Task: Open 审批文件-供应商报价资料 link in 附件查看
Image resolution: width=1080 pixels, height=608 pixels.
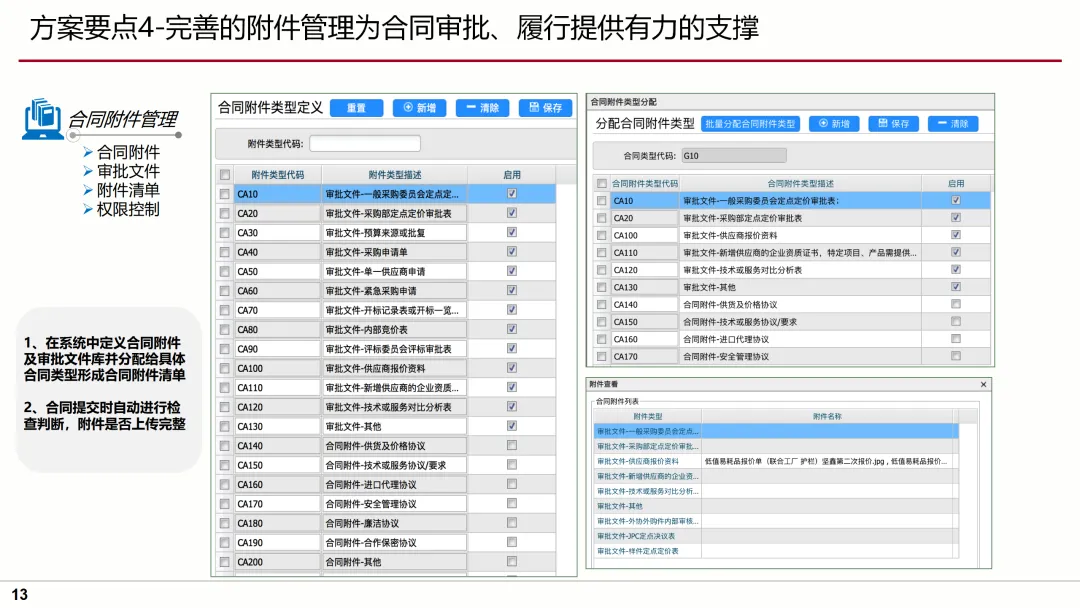Action: tap(638, 461)
